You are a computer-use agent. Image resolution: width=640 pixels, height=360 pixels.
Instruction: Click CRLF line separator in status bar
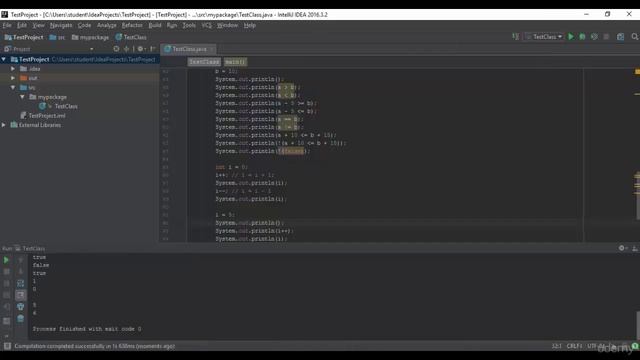574,346
